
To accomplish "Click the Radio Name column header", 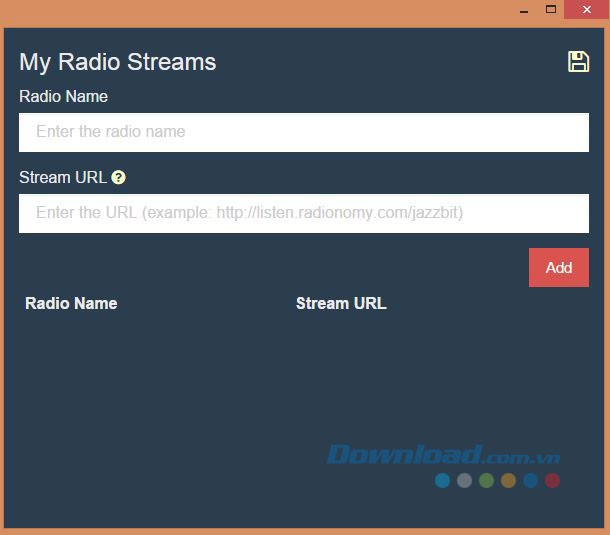I will (x=71, y=303).
